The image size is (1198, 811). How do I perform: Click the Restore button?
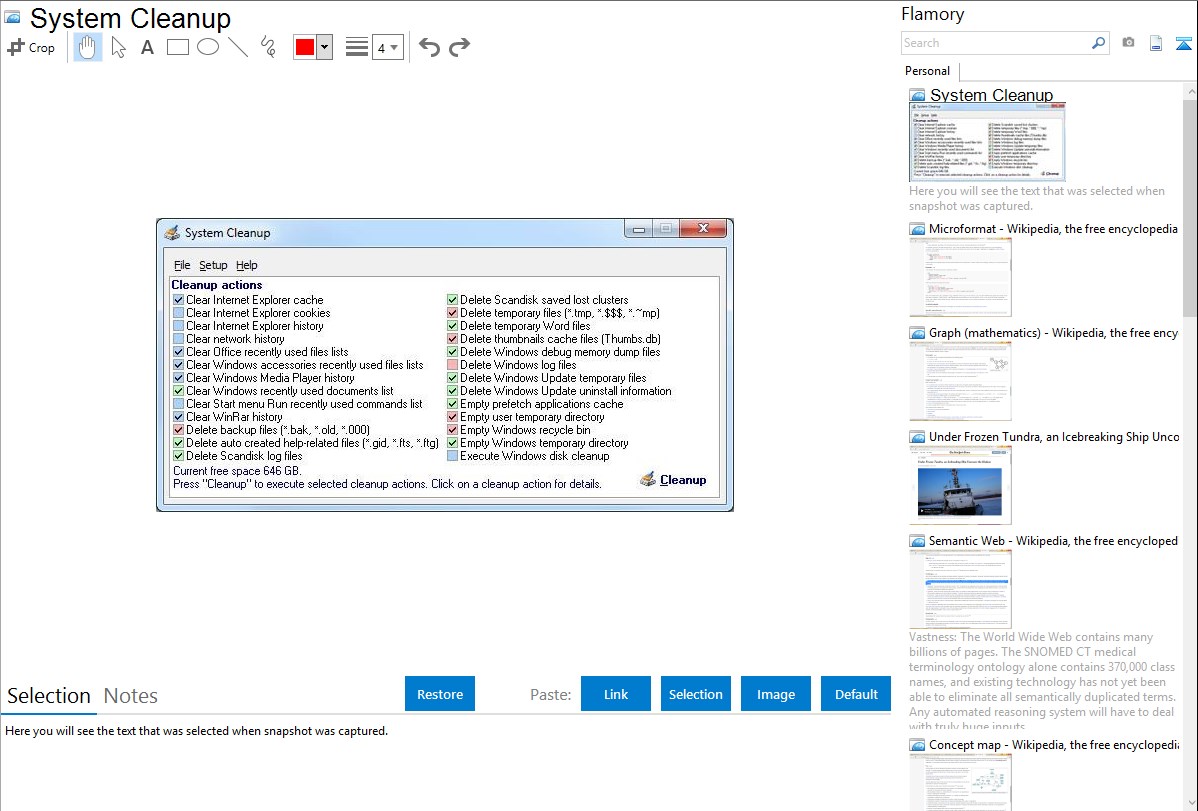click(x=440, y=694)
